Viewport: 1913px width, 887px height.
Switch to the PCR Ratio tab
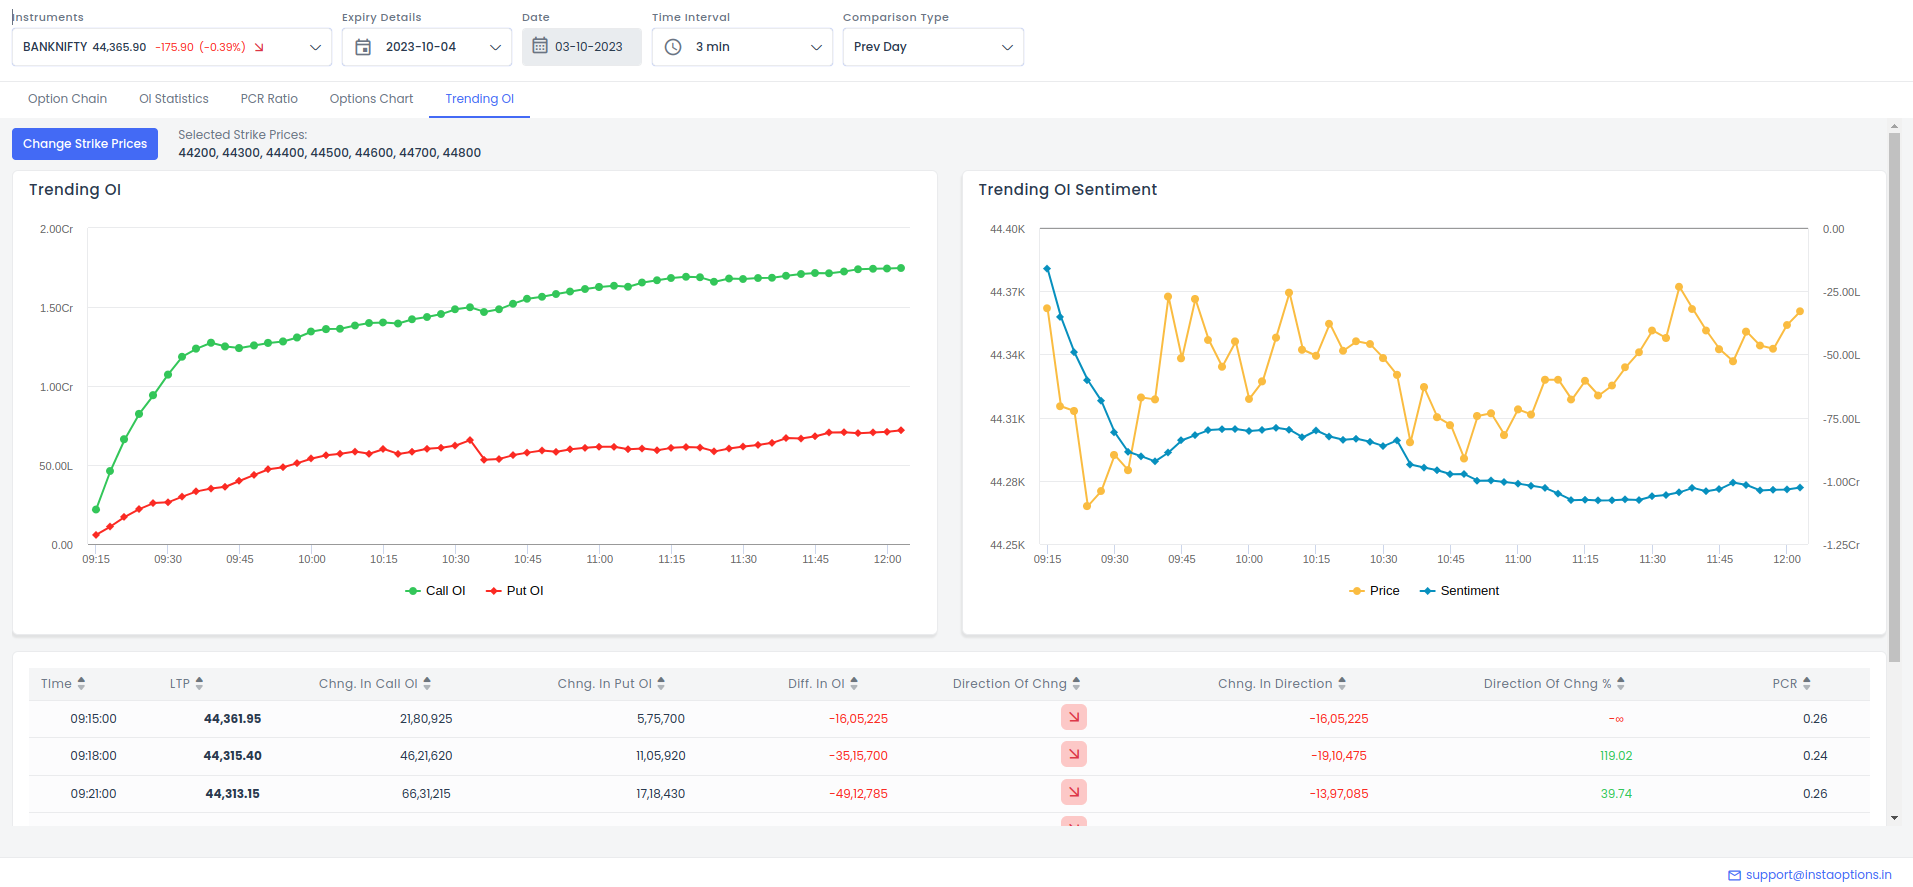269,99
